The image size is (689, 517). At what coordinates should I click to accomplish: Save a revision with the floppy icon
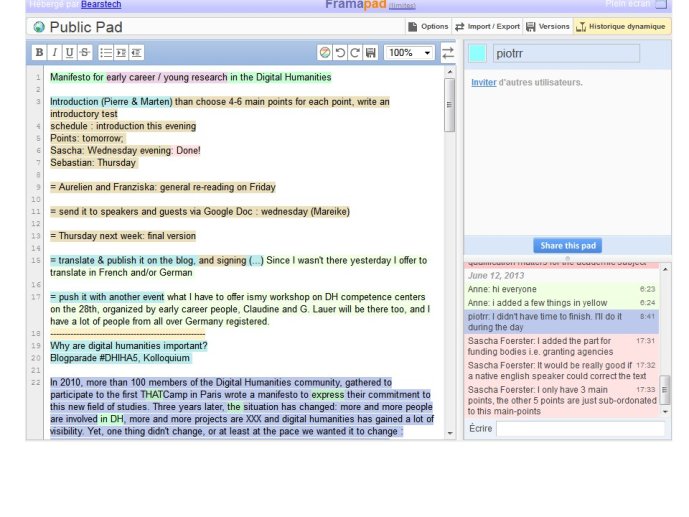[370, 53]
